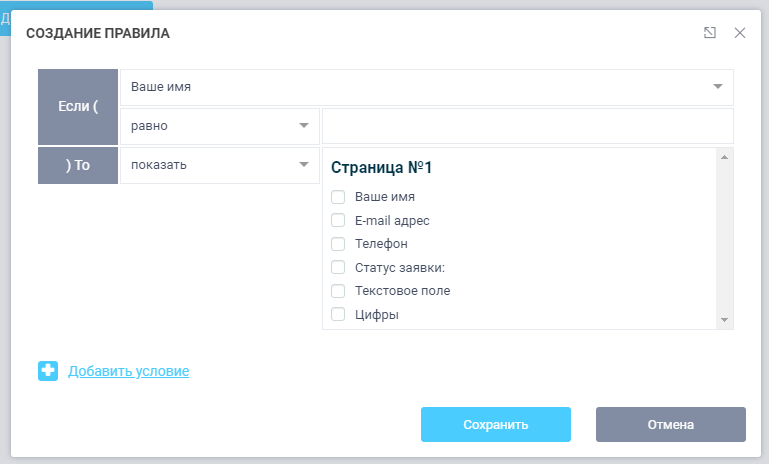Toggle the "Статус заявки:" checkbox
Viewport: 769px width, 464px height.
click(x=338, y=267)
